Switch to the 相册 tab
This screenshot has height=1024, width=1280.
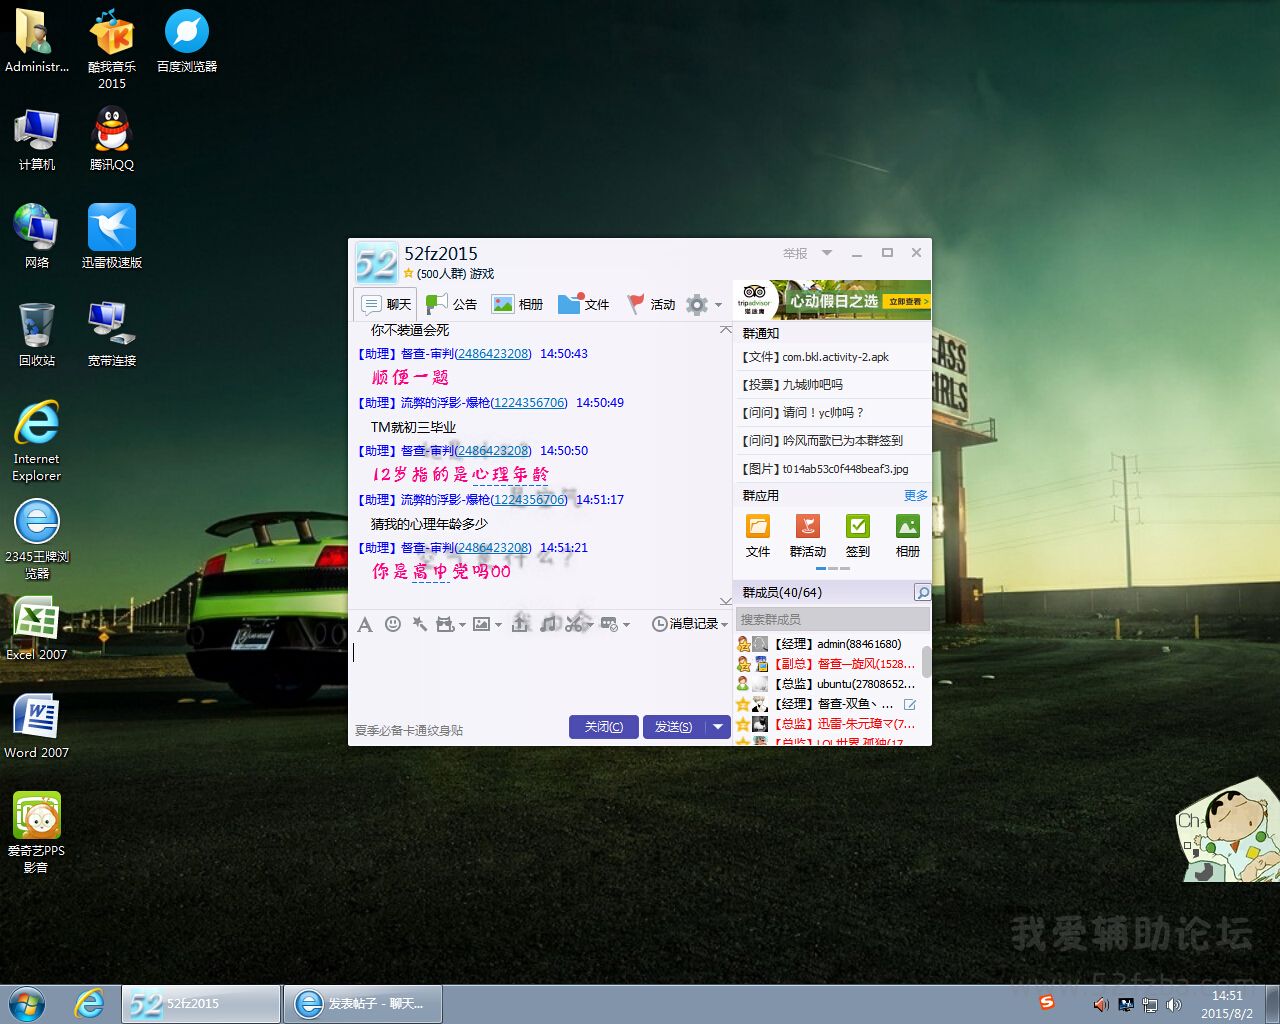pos(518,304)
